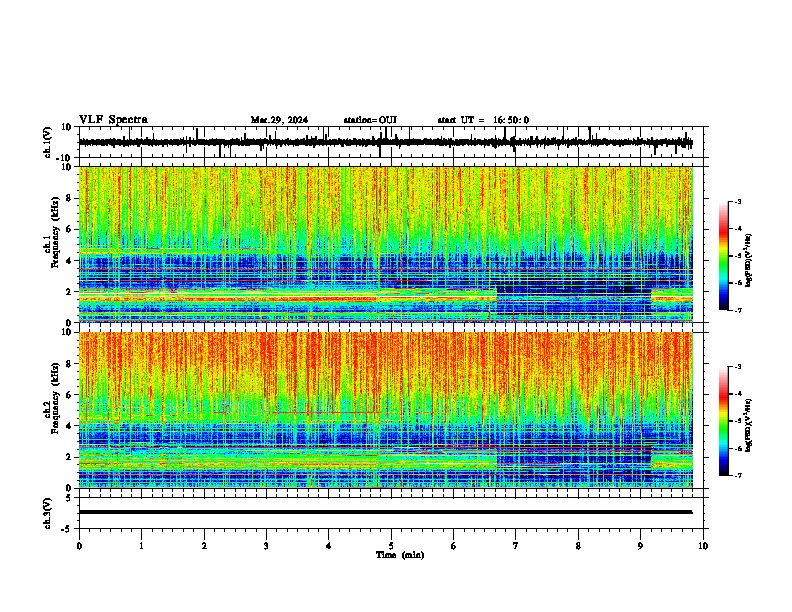The image size is (792, 612).
Task: Click time axis tick label "4"
Action: (x=329, y=546)
